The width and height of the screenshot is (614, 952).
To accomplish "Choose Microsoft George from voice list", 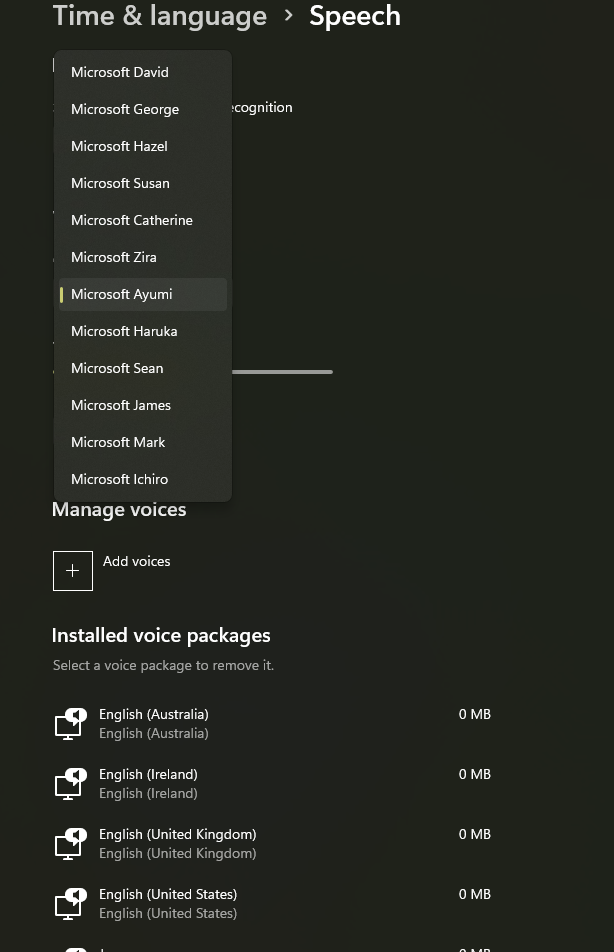I will (x=143, y=109).
